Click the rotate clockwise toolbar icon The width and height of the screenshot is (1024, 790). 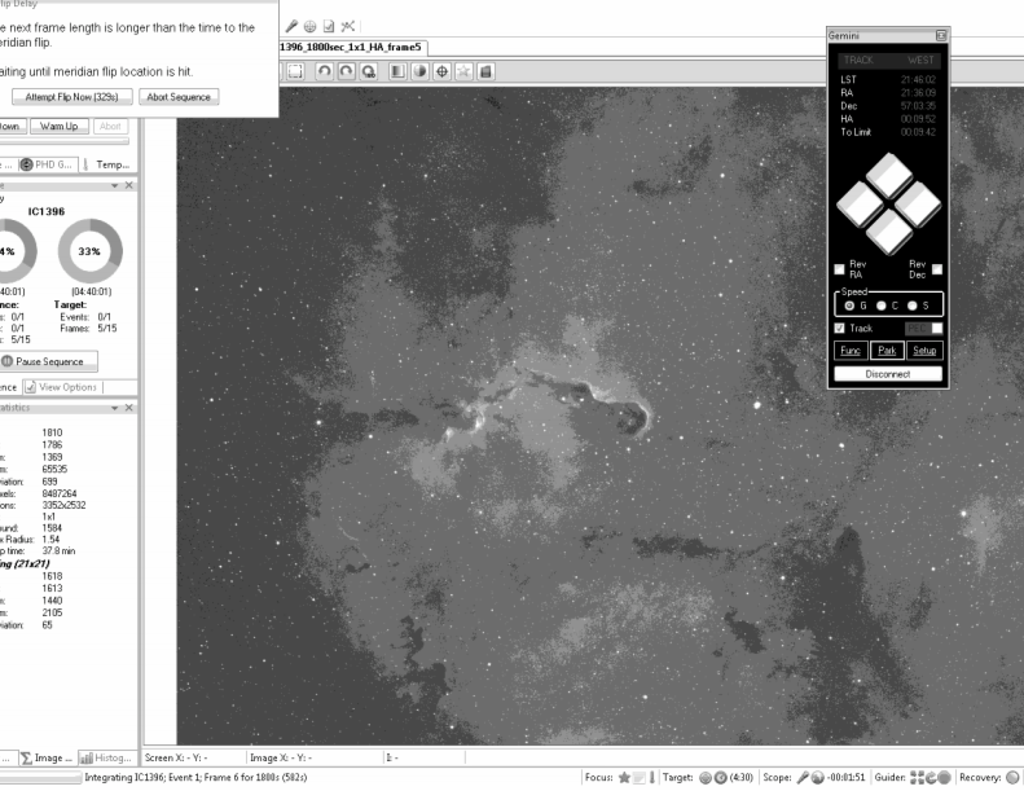347,72
